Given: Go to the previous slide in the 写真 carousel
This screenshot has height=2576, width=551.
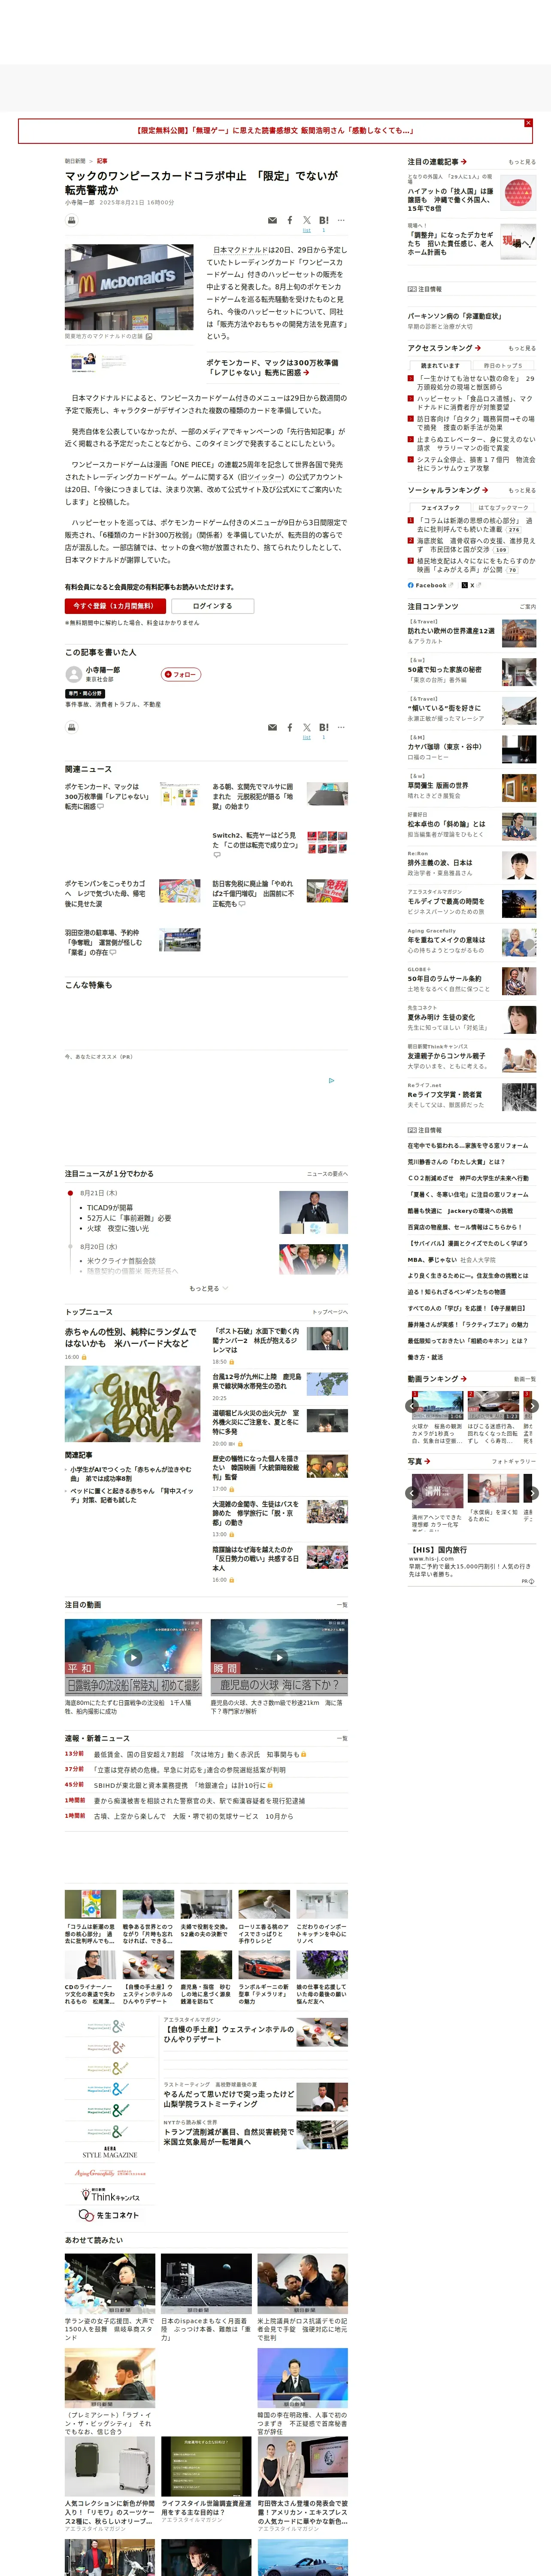Looking at the screenshot, I should pyautogui.click(x=412, y=1493).
